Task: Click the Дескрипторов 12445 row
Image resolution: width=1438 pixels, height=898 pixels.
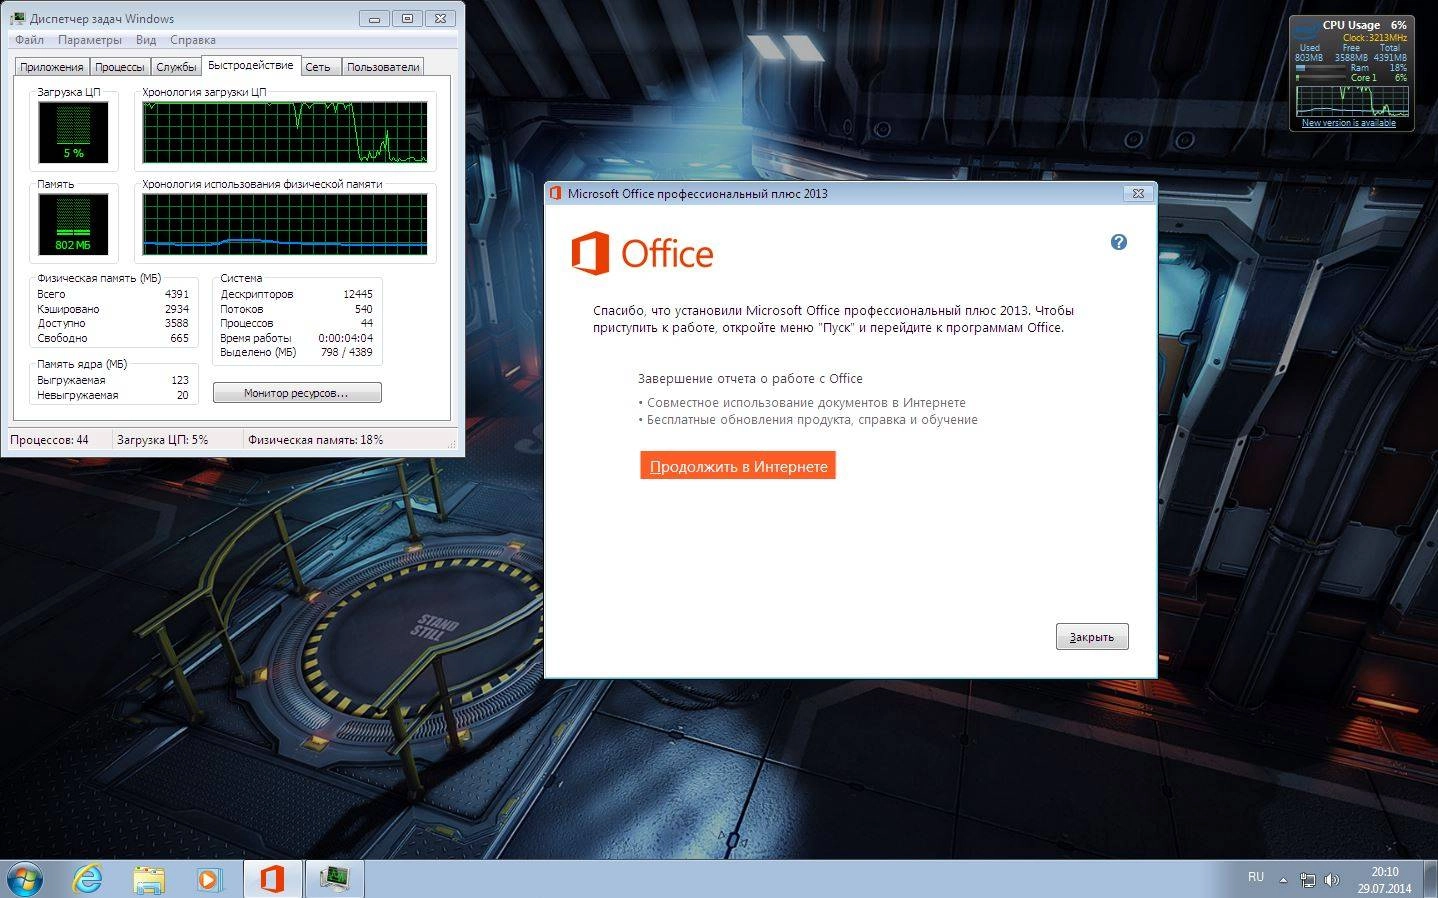Action: (x=297, y=294)
